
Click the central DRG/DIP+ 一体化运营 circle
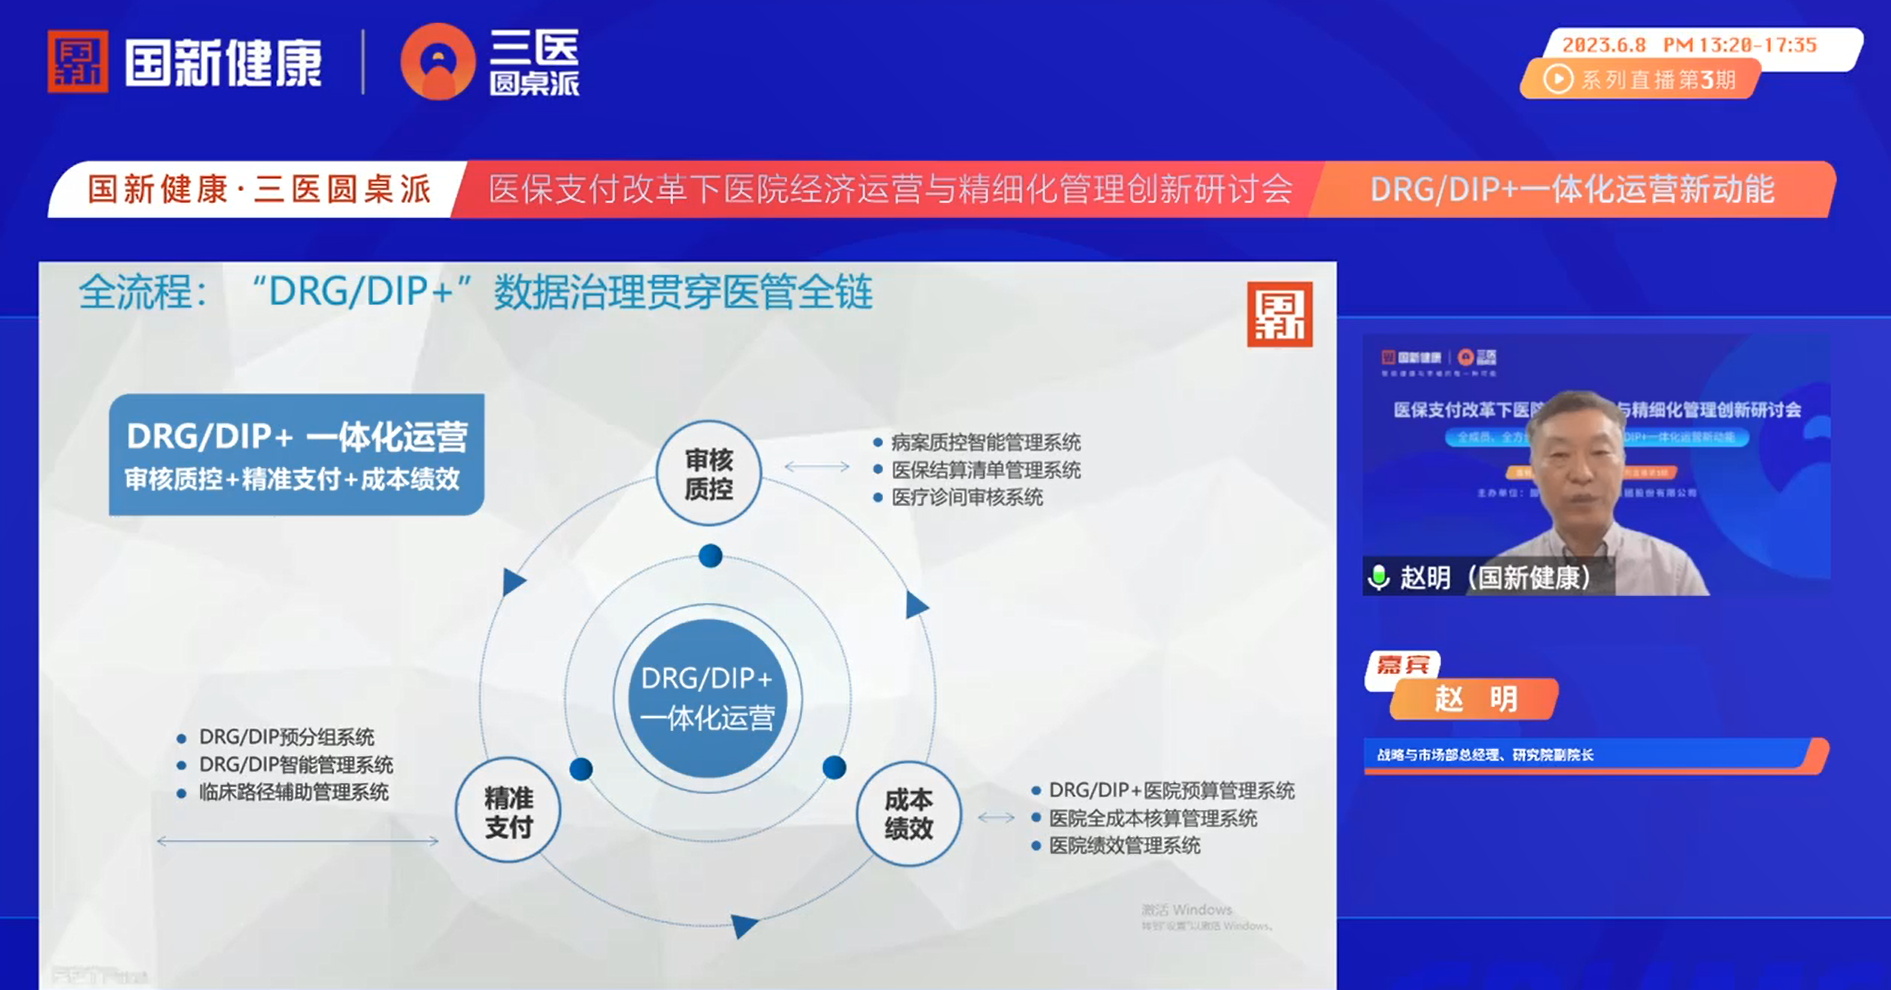(707, 698)
